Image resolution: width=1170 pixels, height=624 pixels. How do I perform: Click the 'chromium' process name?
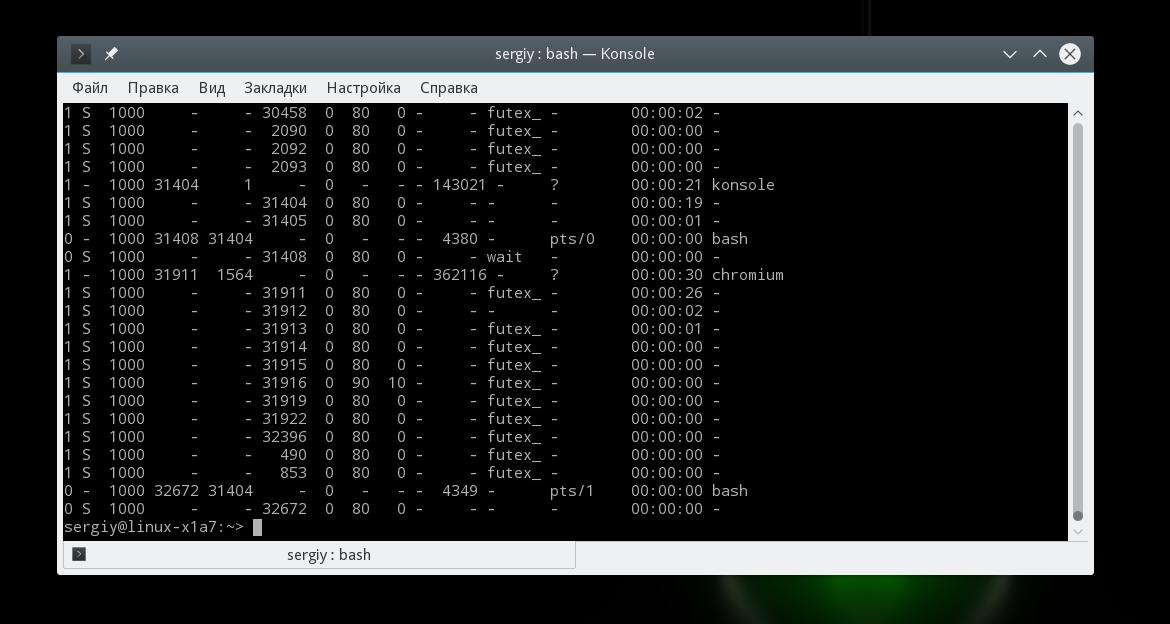[747, 275]
